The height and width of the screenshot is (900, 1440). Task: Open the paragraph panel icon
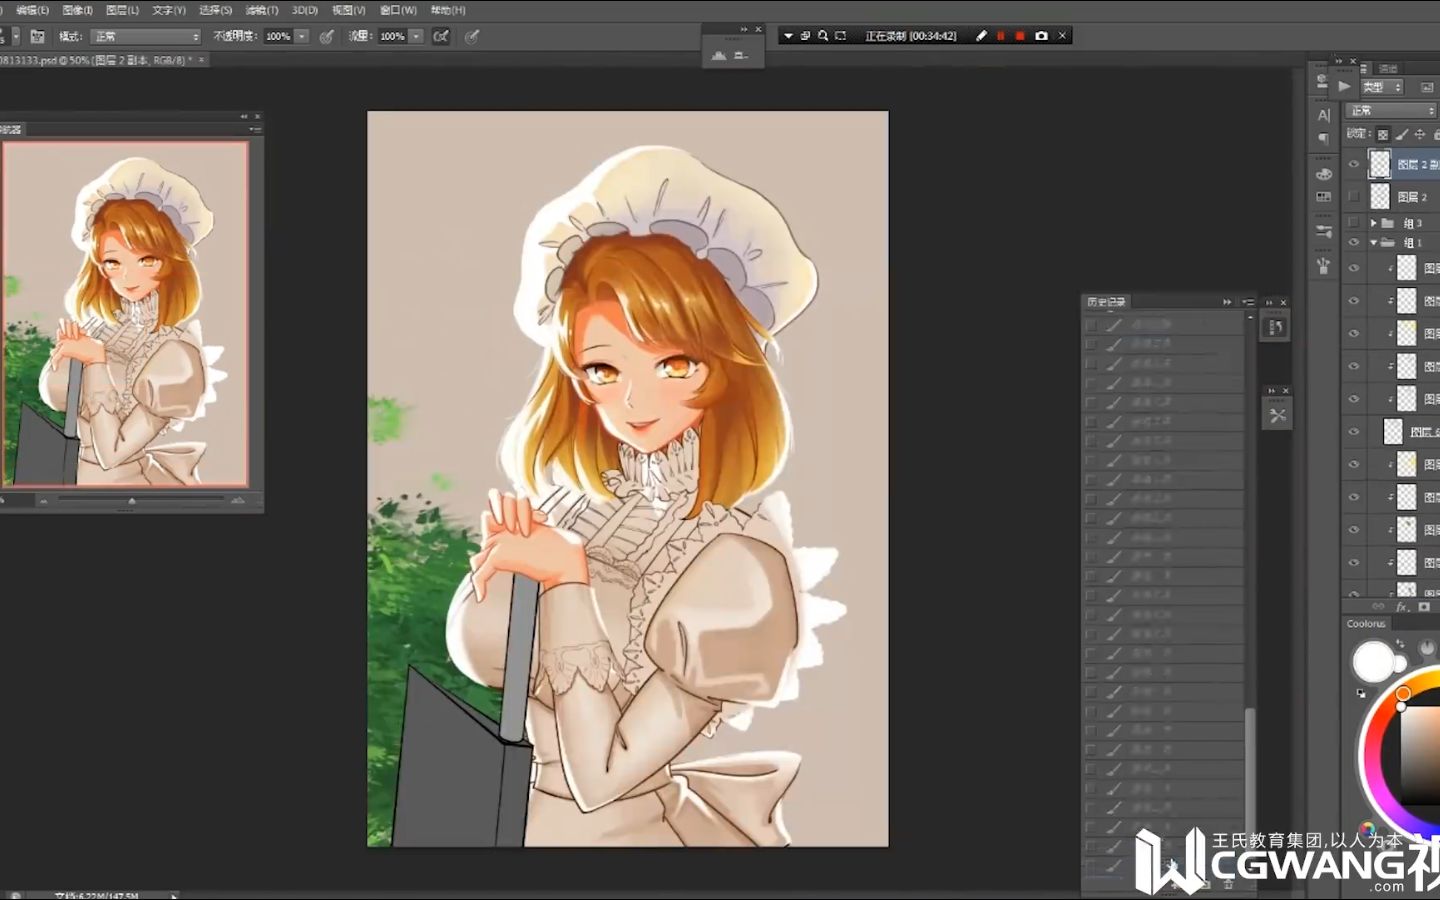click(1324, 138)
